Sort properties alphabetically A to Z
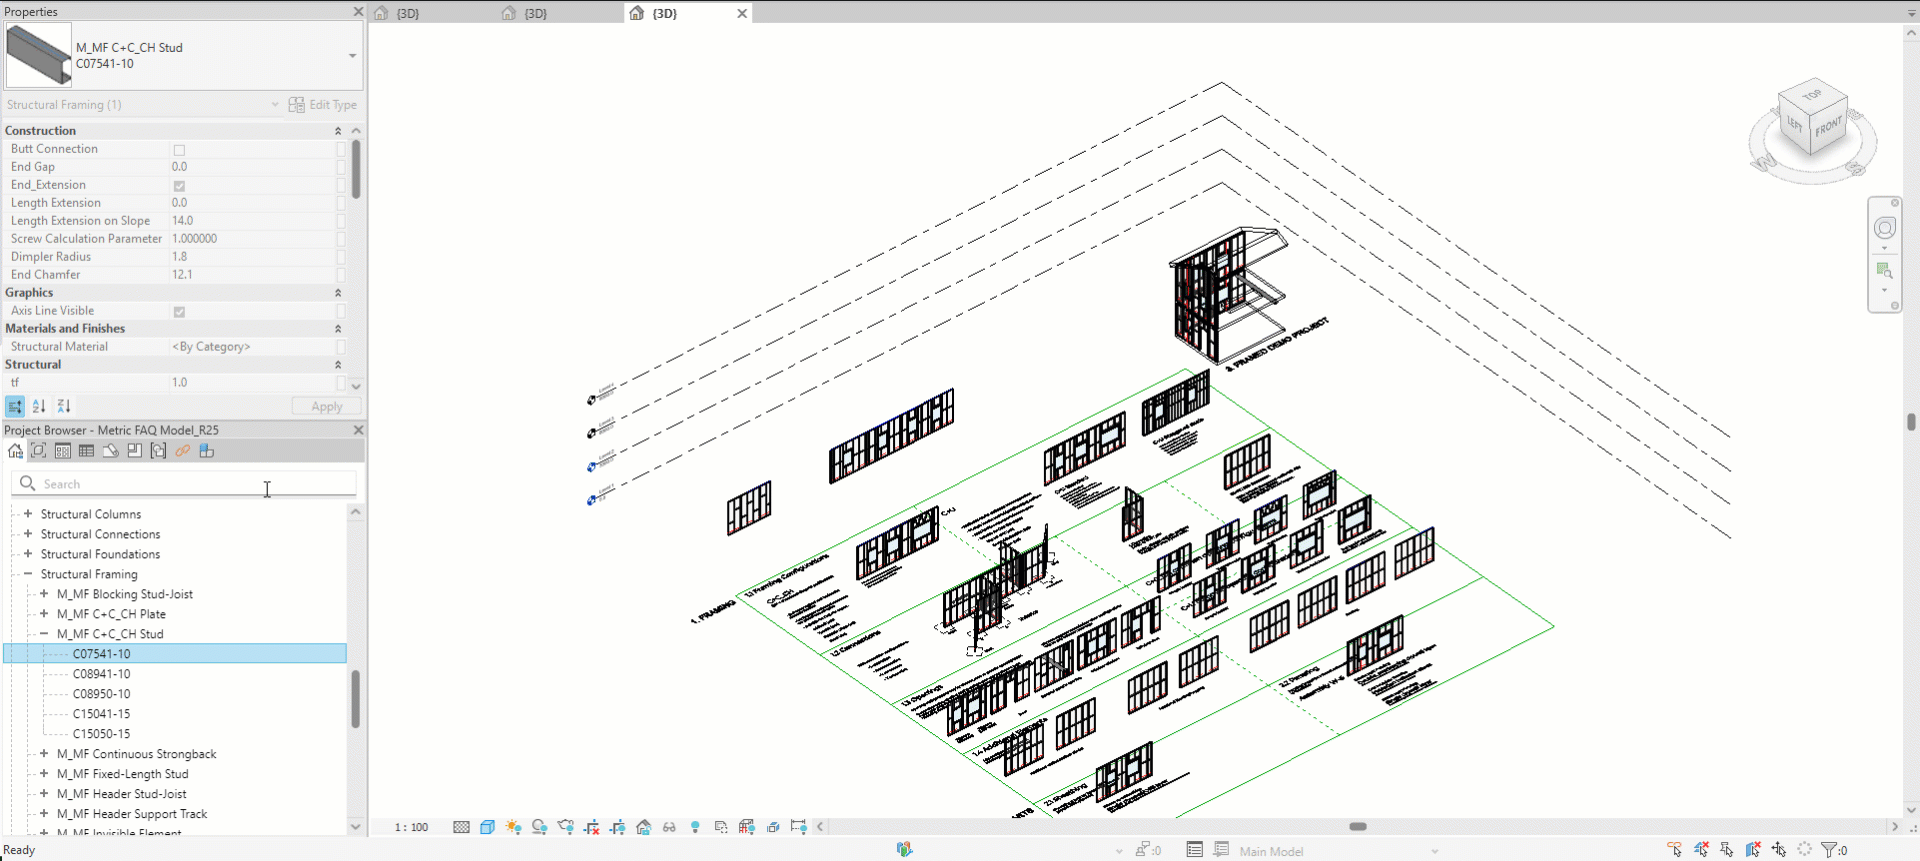 coord(39,406)
